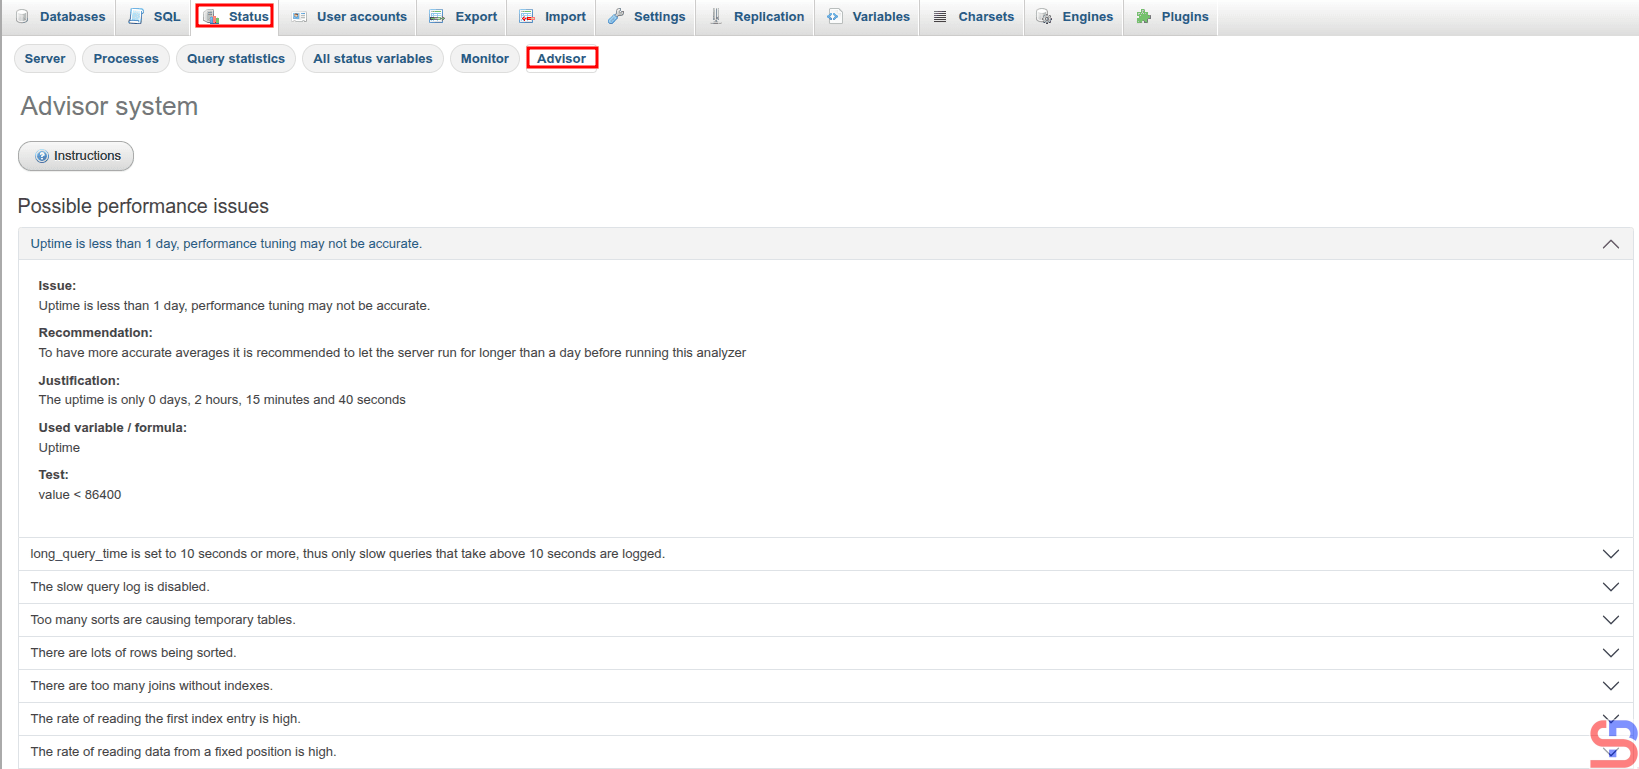Click the Settings wrench icon
This screenshot has height=769, width=1639.
(x=616, y=17)
